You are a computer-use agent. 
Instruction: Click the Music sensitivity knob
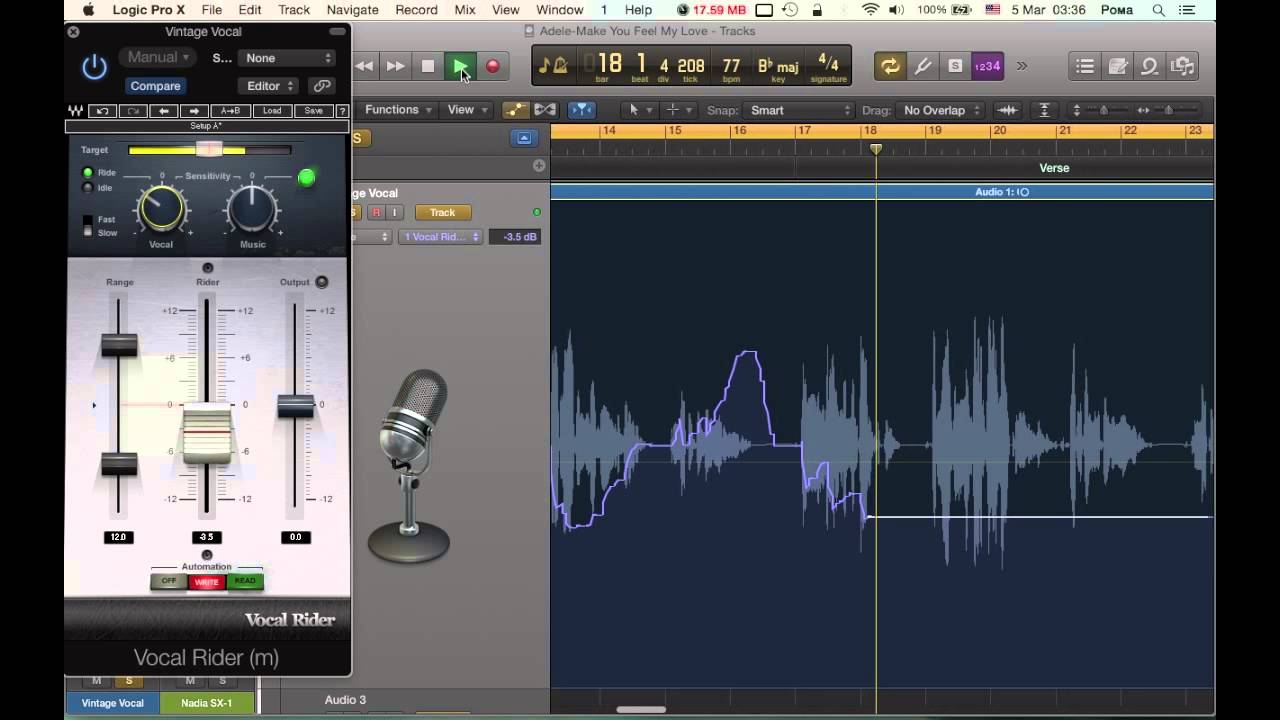point(252,209)
